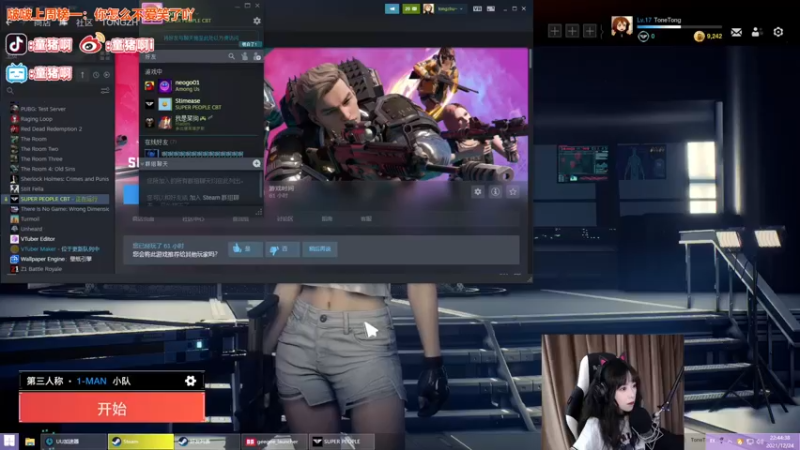This screenshot has width=800, height=450.
Task: Open friends list settings gear
Action: (x=257, y=21)
